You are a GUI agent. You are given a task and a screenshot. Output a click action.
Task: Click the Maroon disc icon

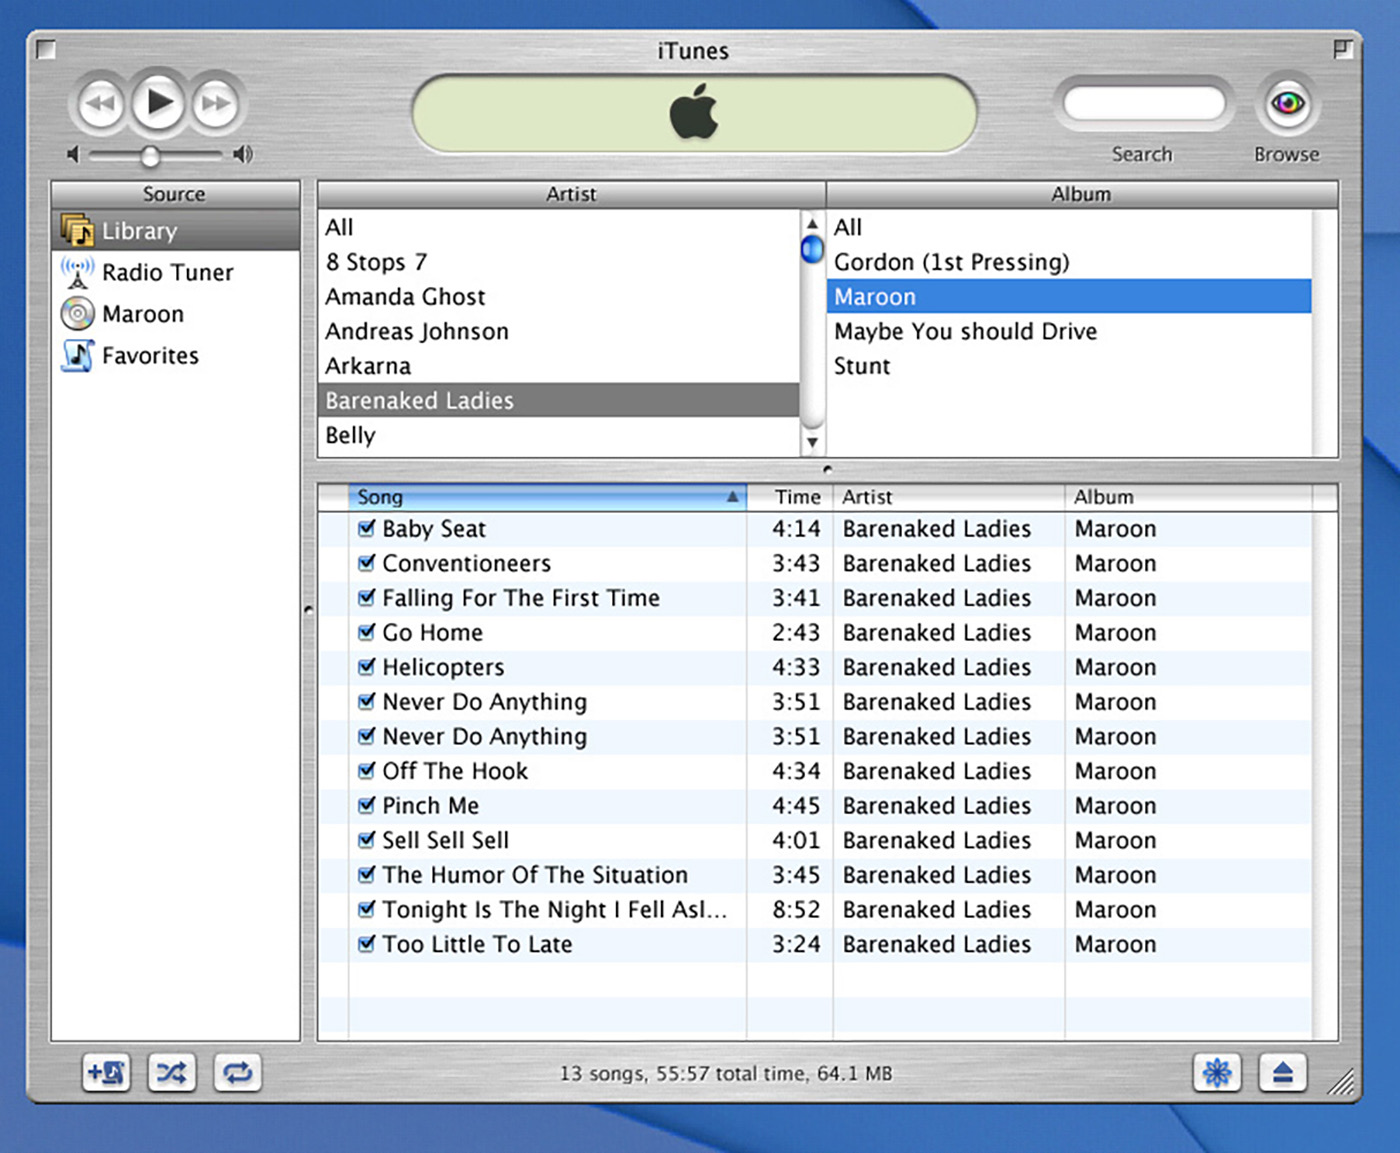[x=78, y=314]
